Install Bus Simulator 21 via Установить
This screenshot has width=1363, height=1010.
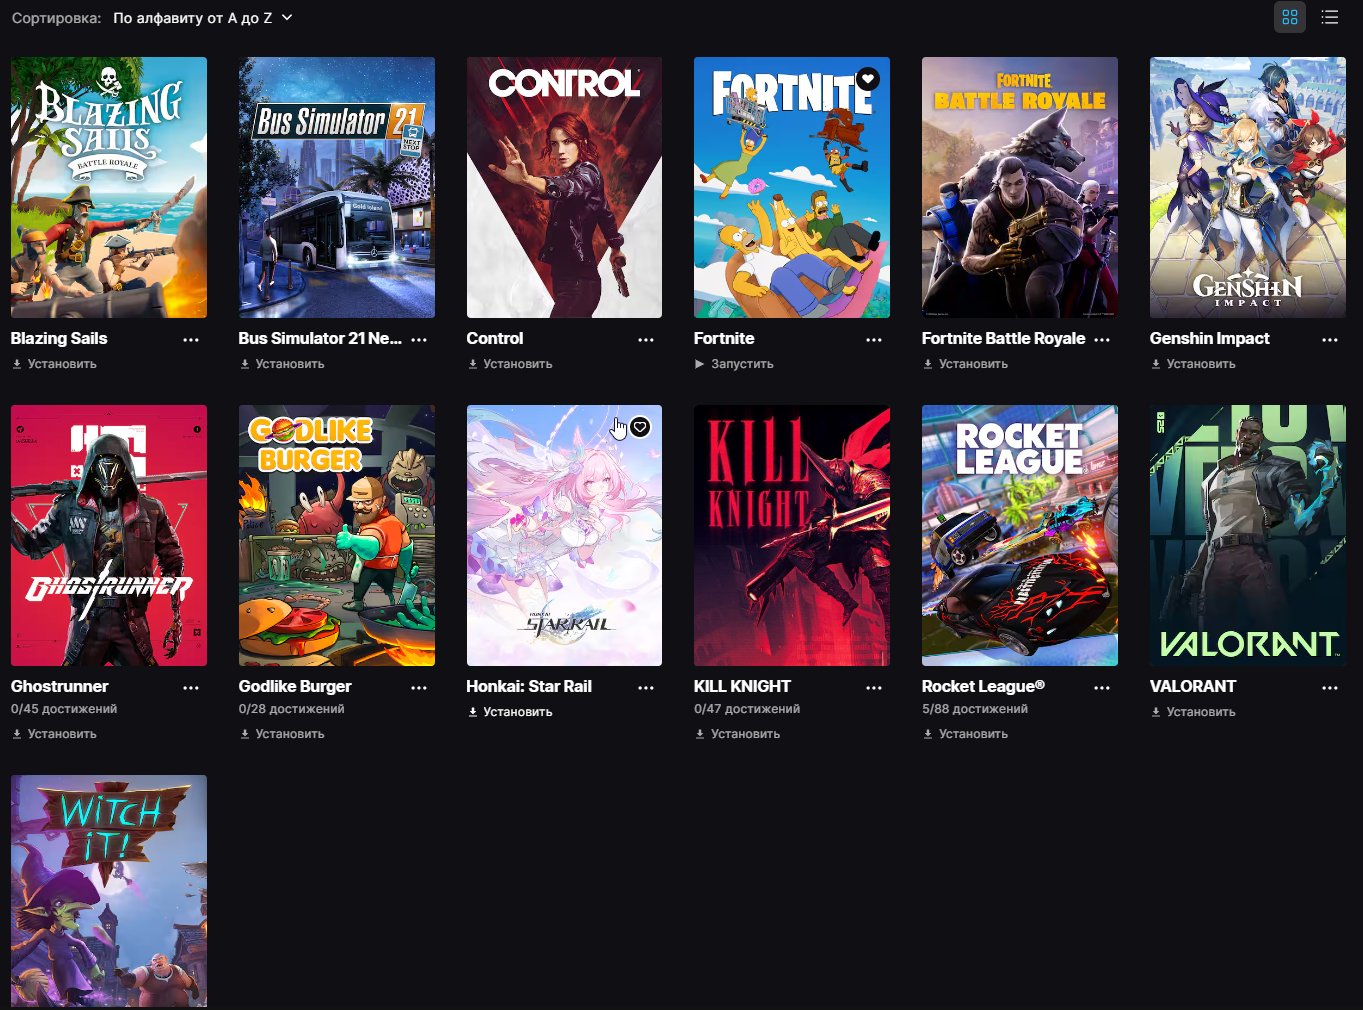(282, 364)
